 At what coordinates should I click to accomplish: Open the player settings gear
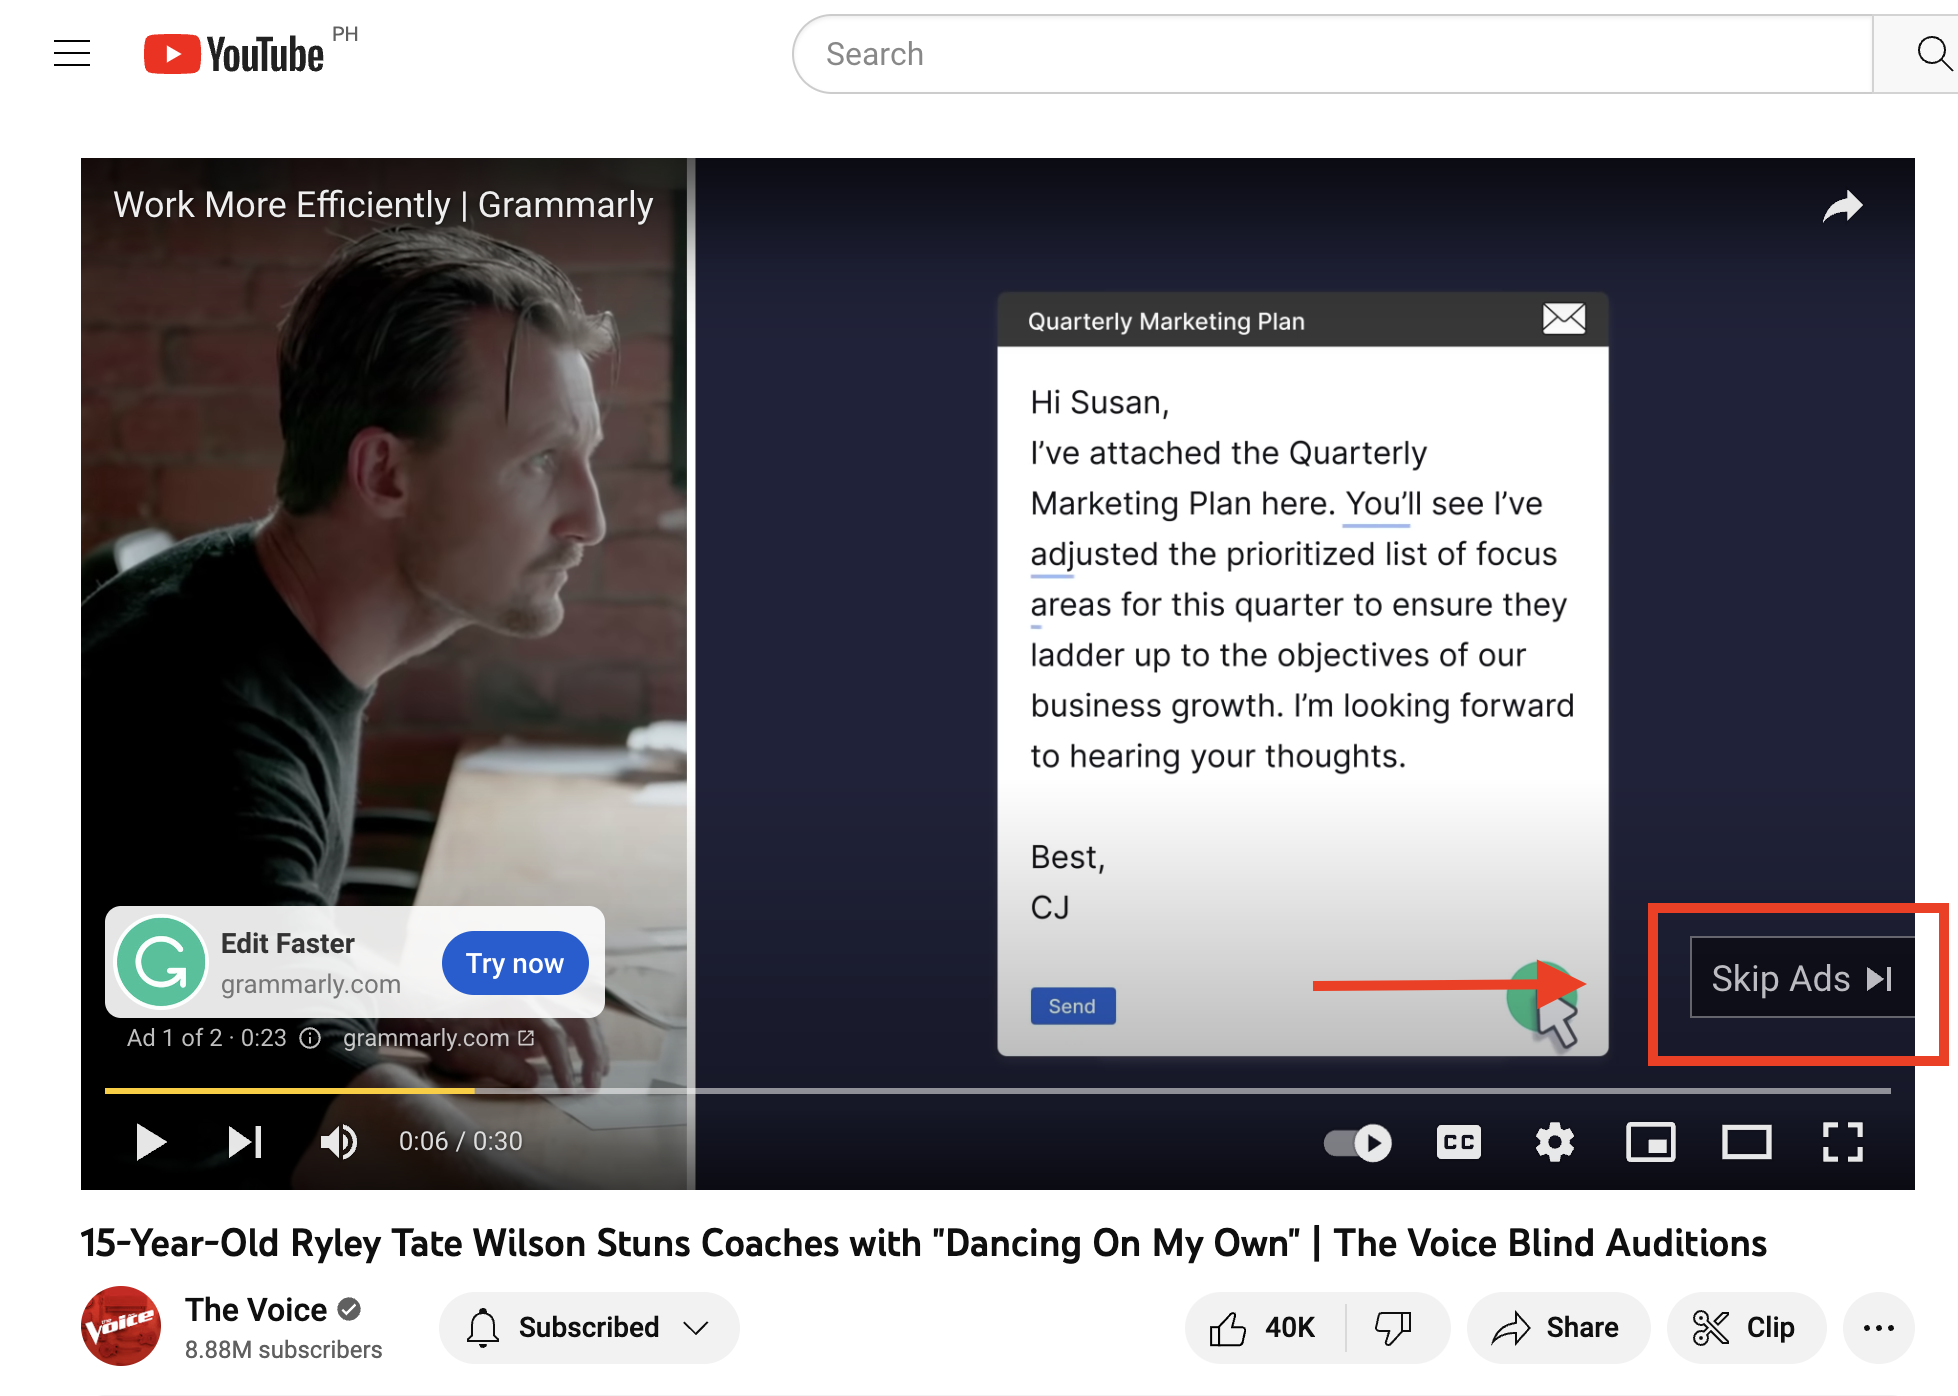click(x=1554, y=1142)
